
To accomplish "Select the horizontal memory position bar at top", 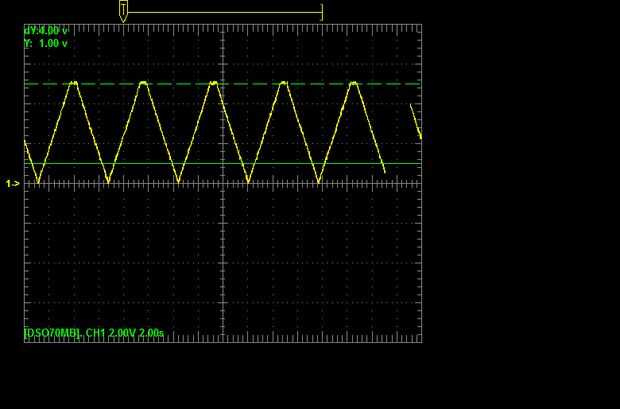I will click(x=225, y=12).
